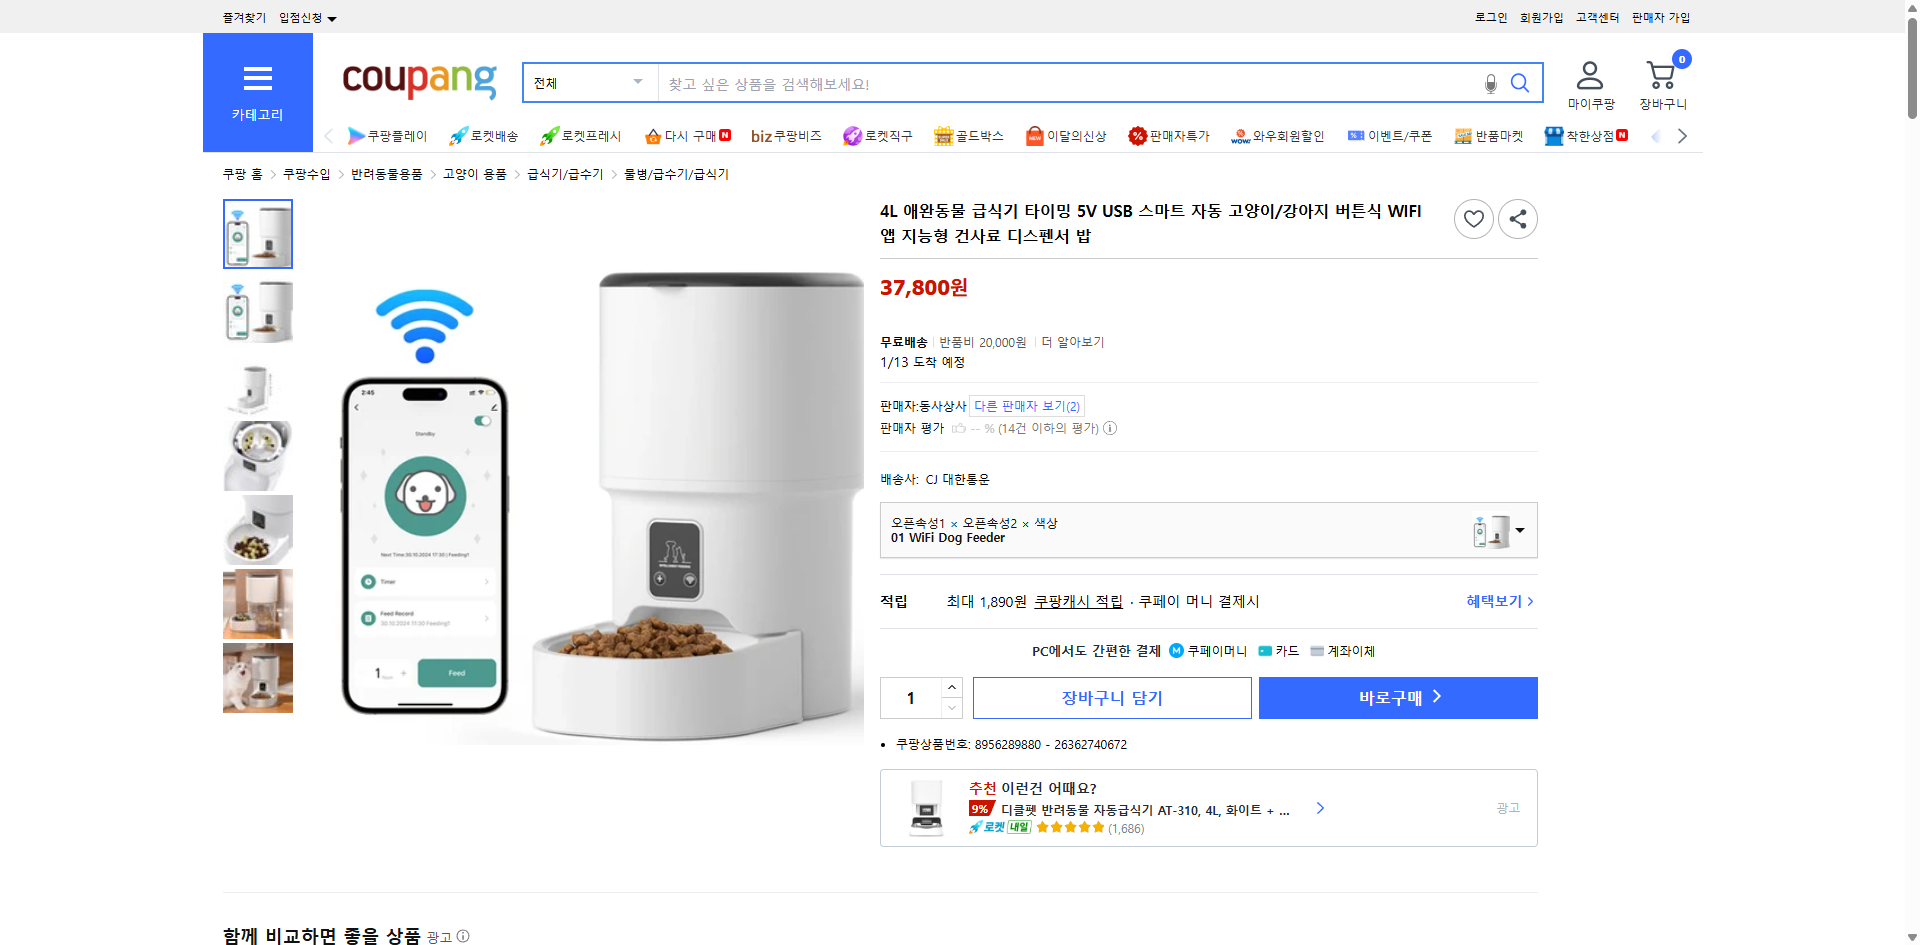Open 골드박스 from the navigation bar

[968, 135]
